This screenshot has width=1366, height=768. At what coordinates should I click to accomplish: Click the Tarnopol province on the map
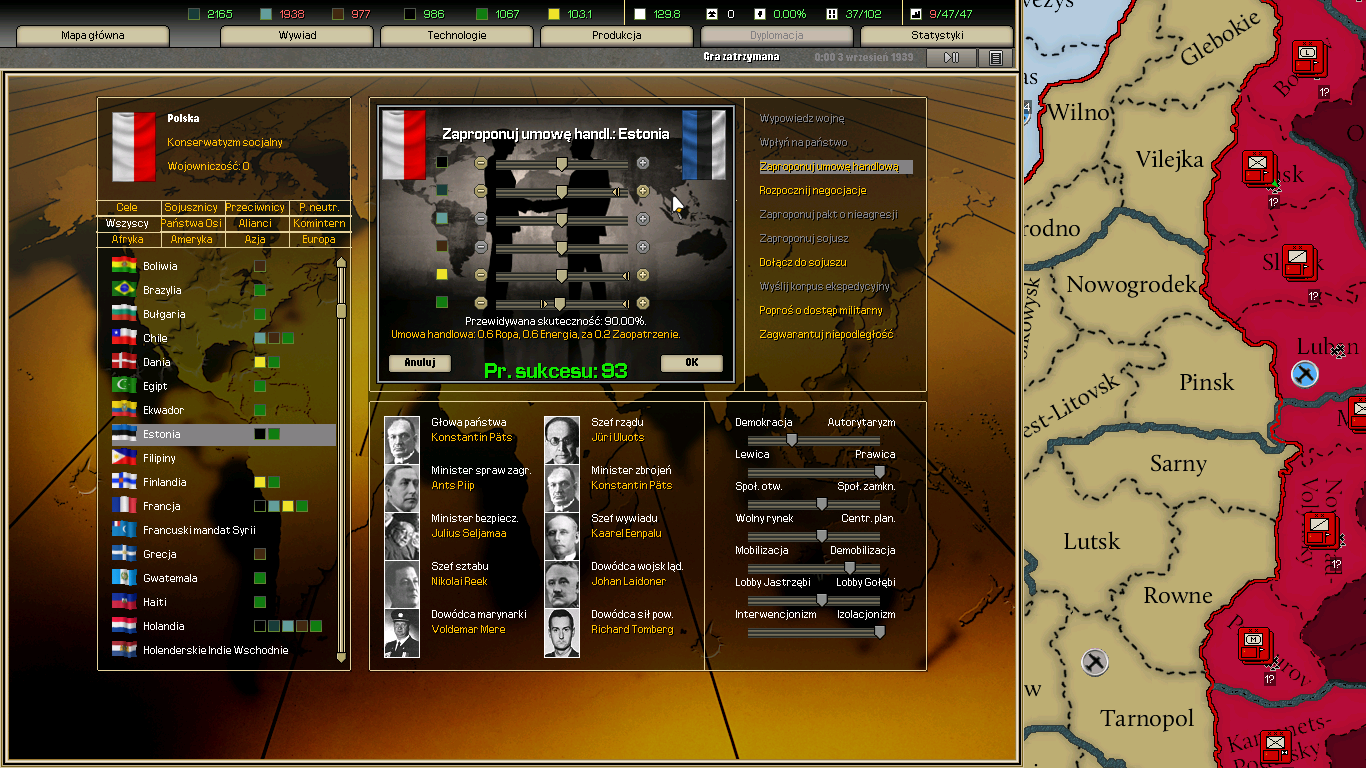[1147, 718]
